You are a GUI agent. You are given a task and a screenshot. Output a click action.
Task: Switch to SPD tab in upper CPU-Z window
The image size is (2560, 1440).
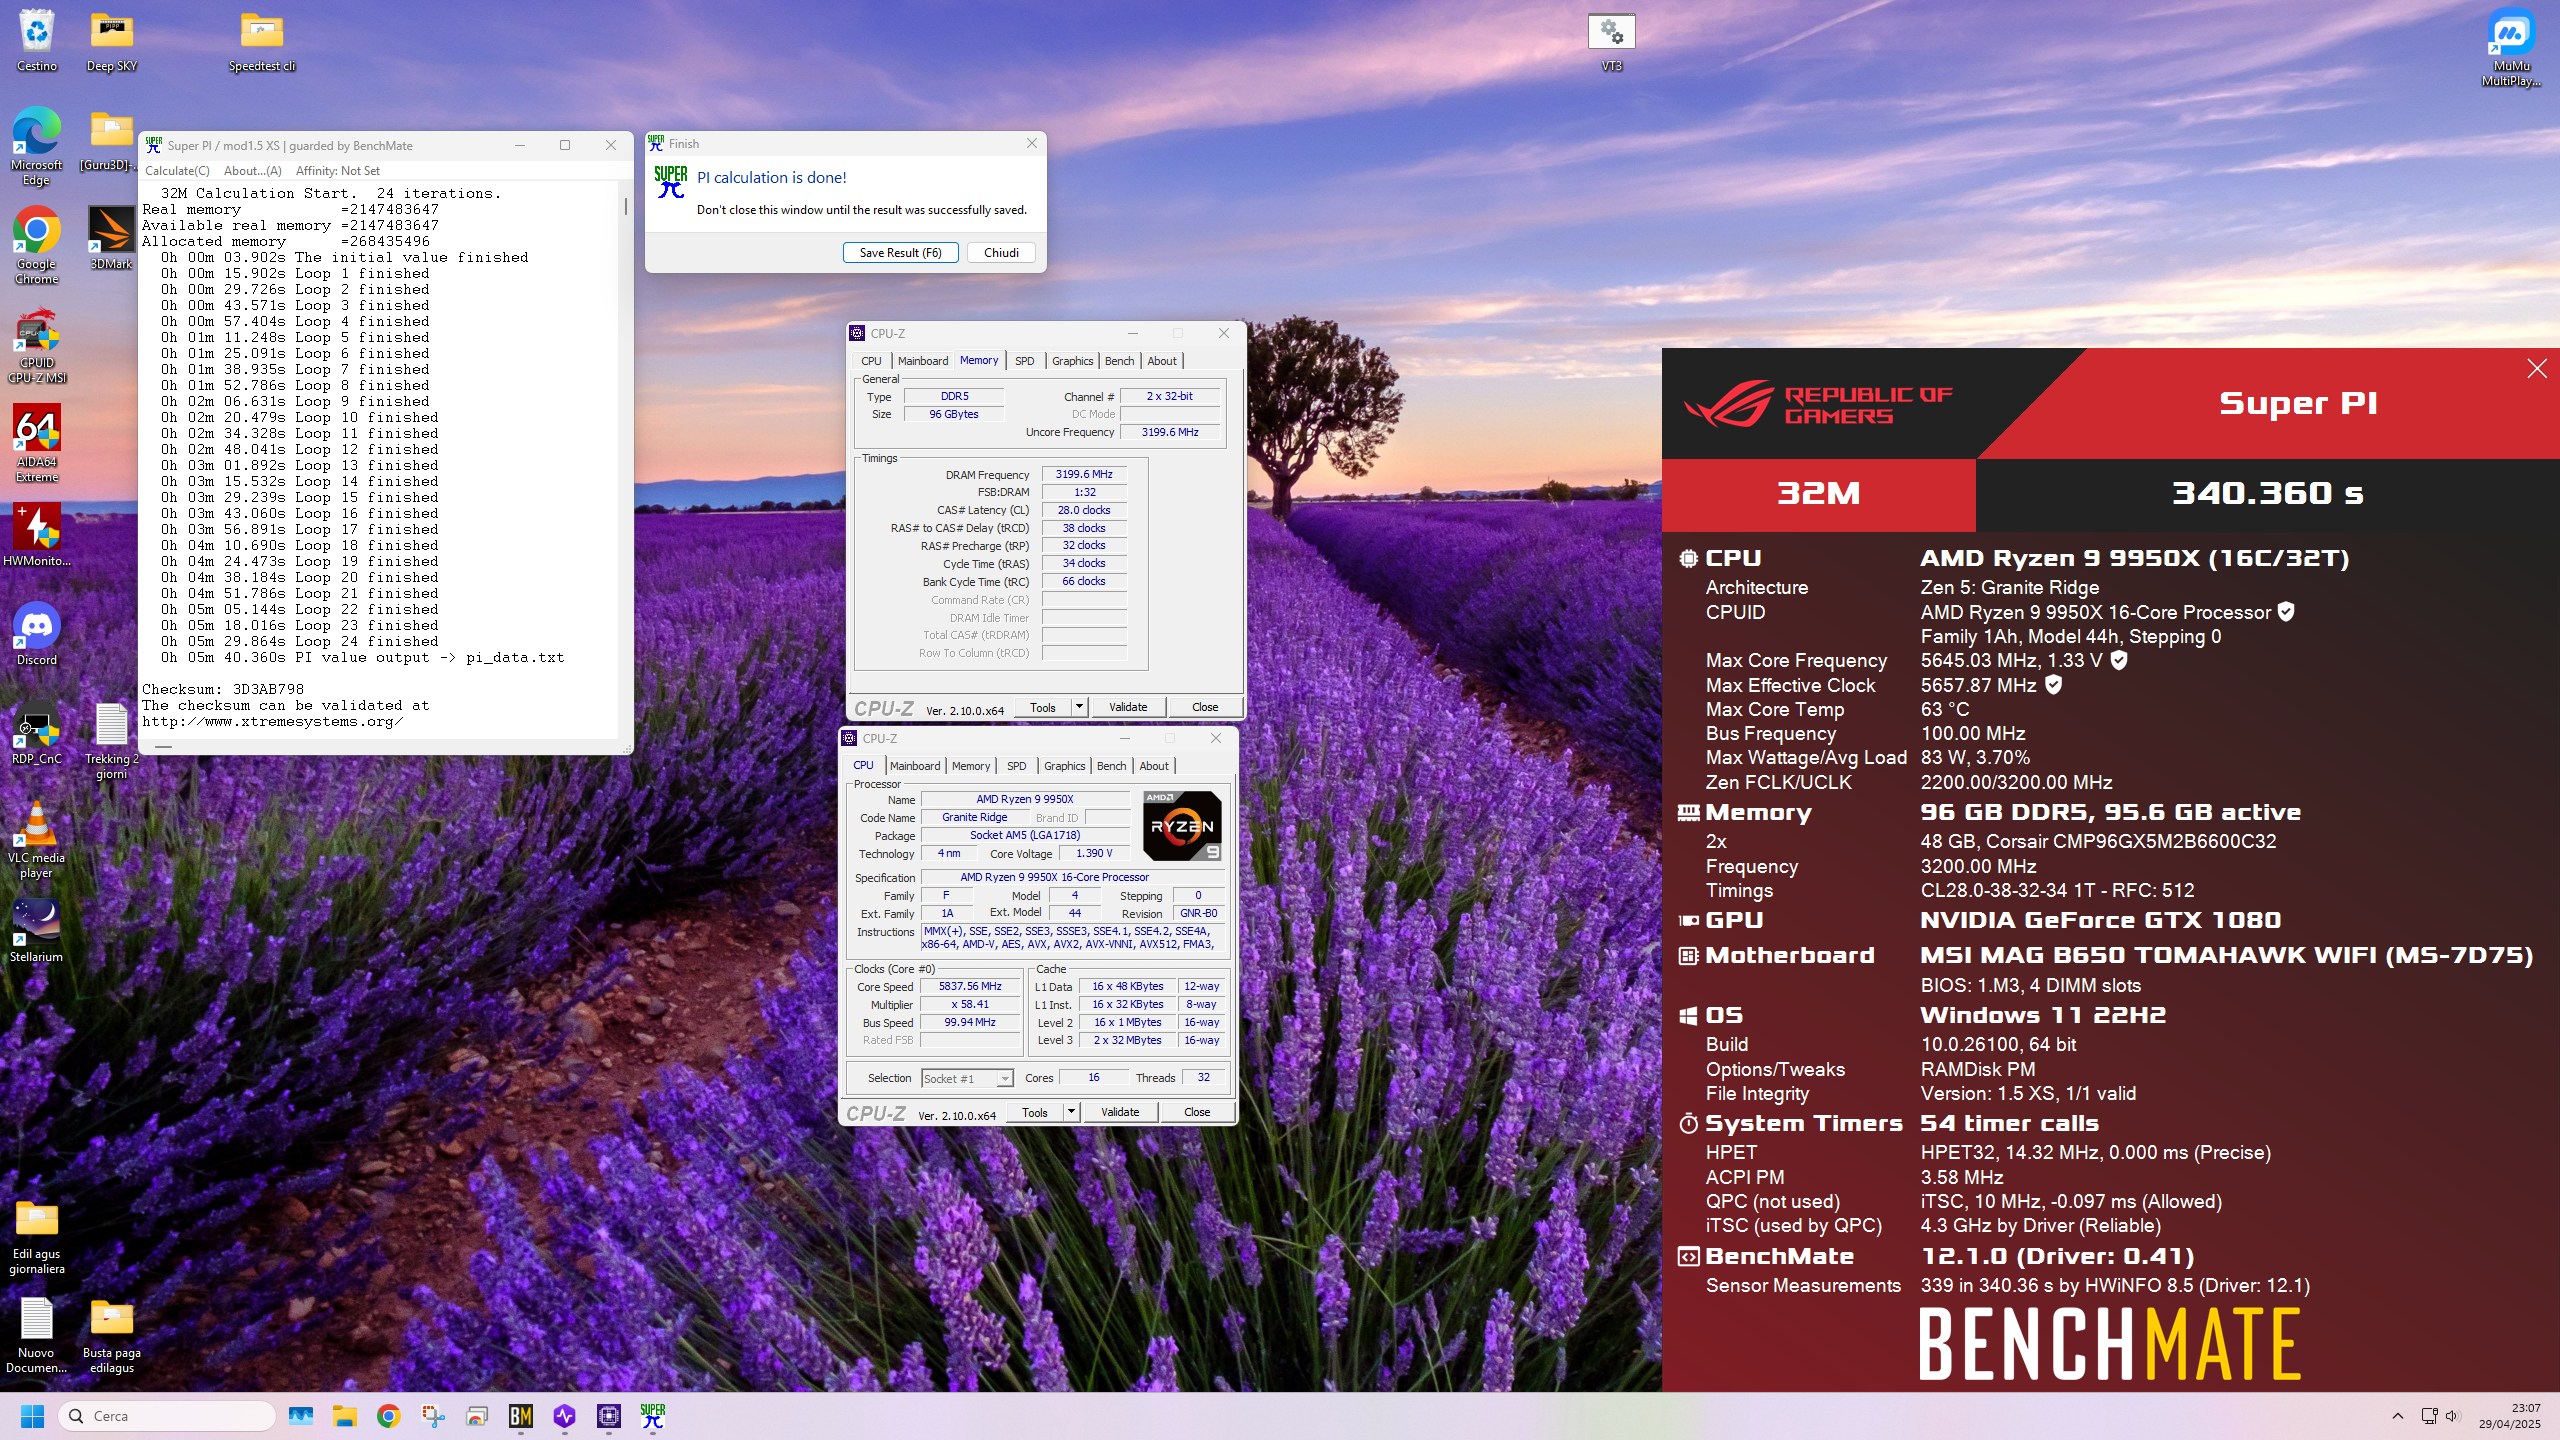click(1025, 361)
